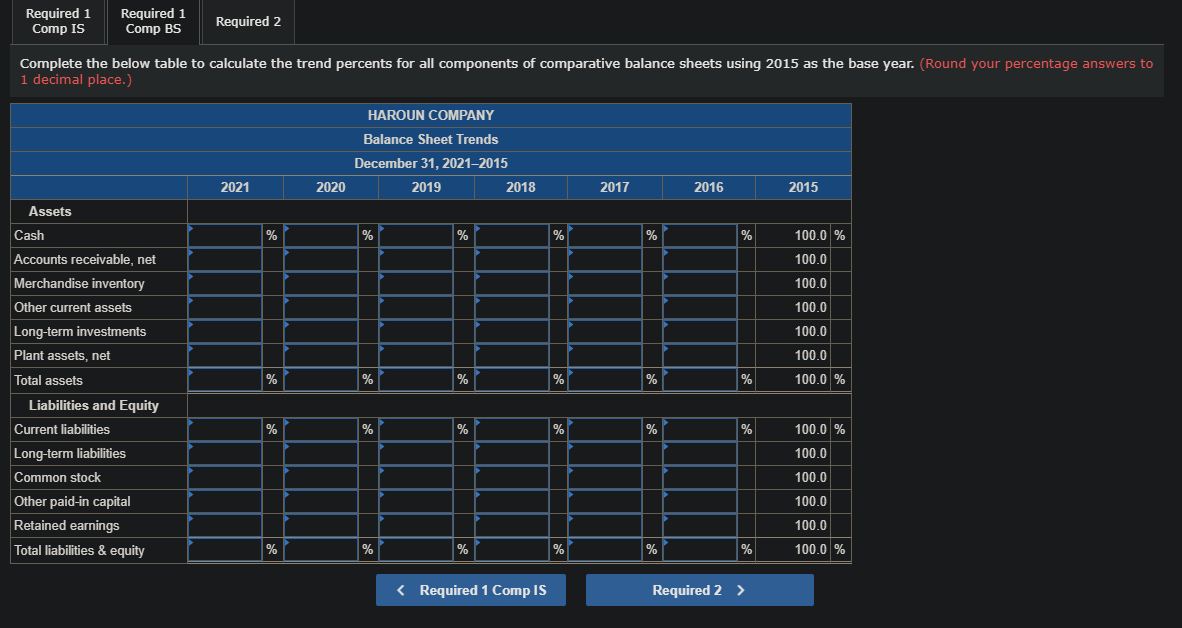1182x628 pixels.
Task: Click the Long-term liabilities cell for 2019
Action: pyautogui.click(x=415, y=453)
